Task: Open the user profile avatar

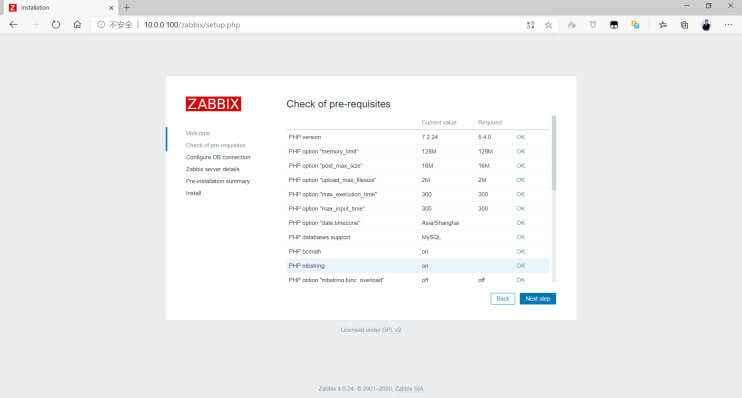Action: click(x=706, y=25)
